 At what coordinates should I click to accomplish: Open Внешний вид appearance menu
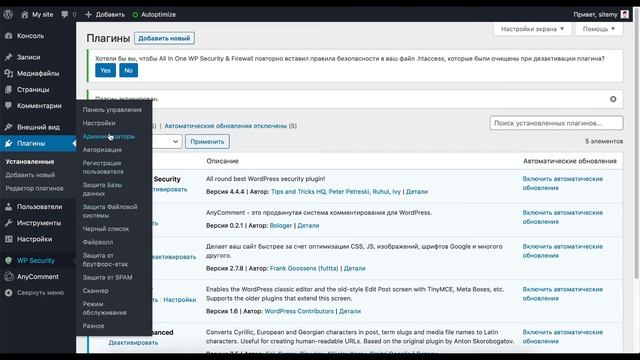(38, 127)
